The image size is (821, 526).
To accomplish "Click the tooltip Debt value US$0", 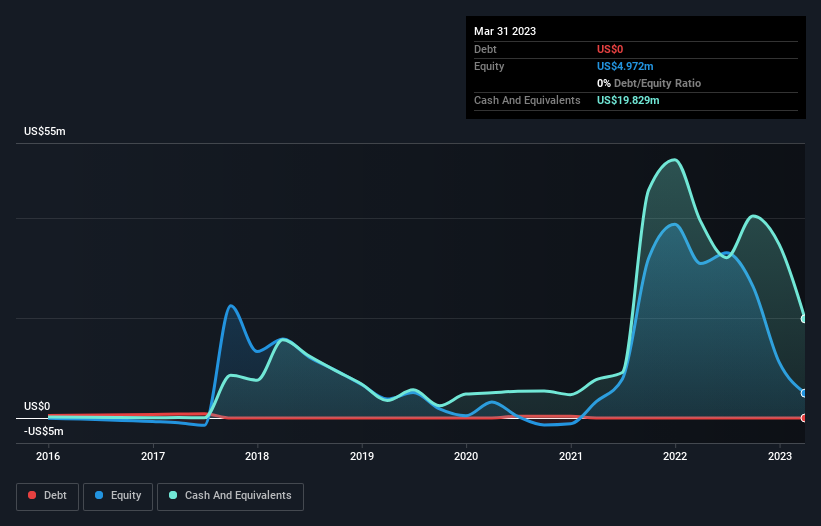I will (610, 49).
